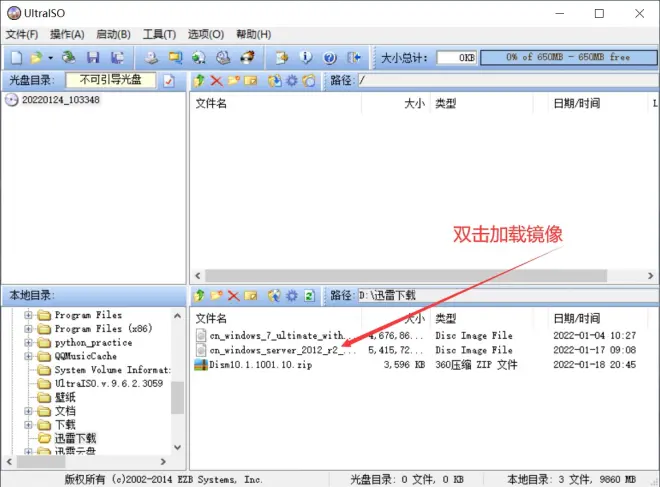Click the local pane Up folder icon
The height and width of the screenshot is (487, 660).
[199, 295]
